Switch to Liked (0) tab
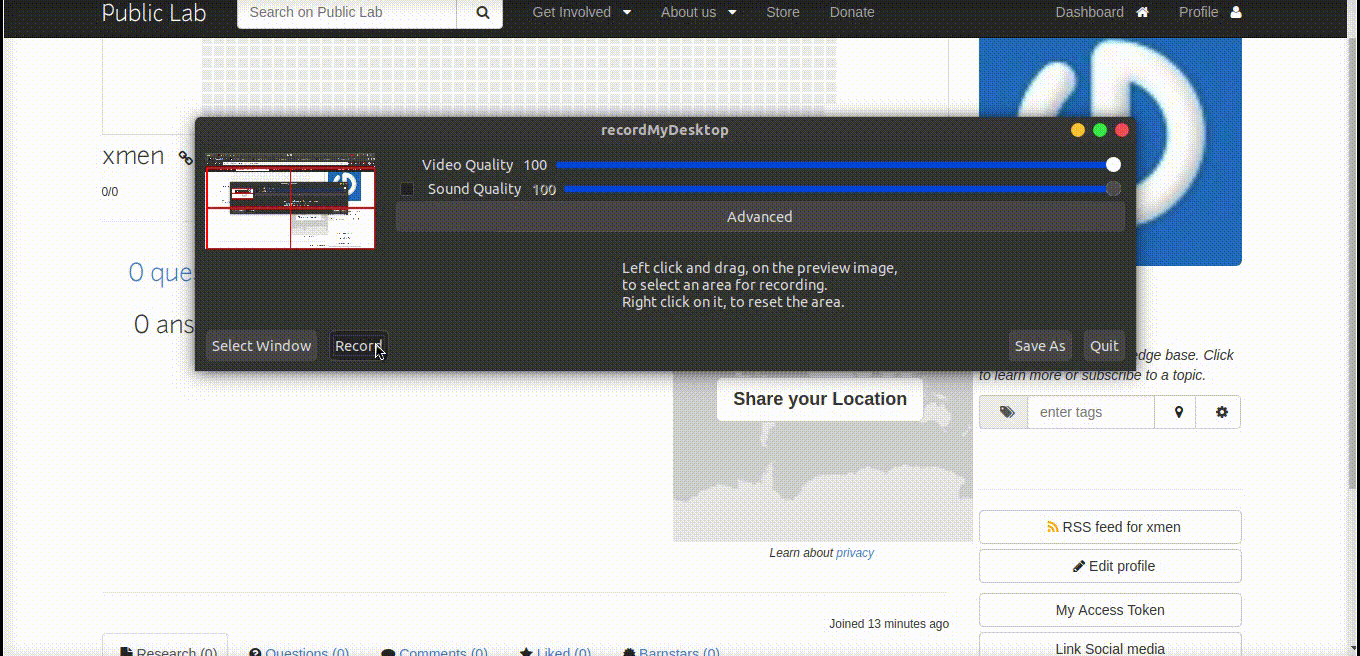The image size is (1360, 656). (x=555, y=650)
